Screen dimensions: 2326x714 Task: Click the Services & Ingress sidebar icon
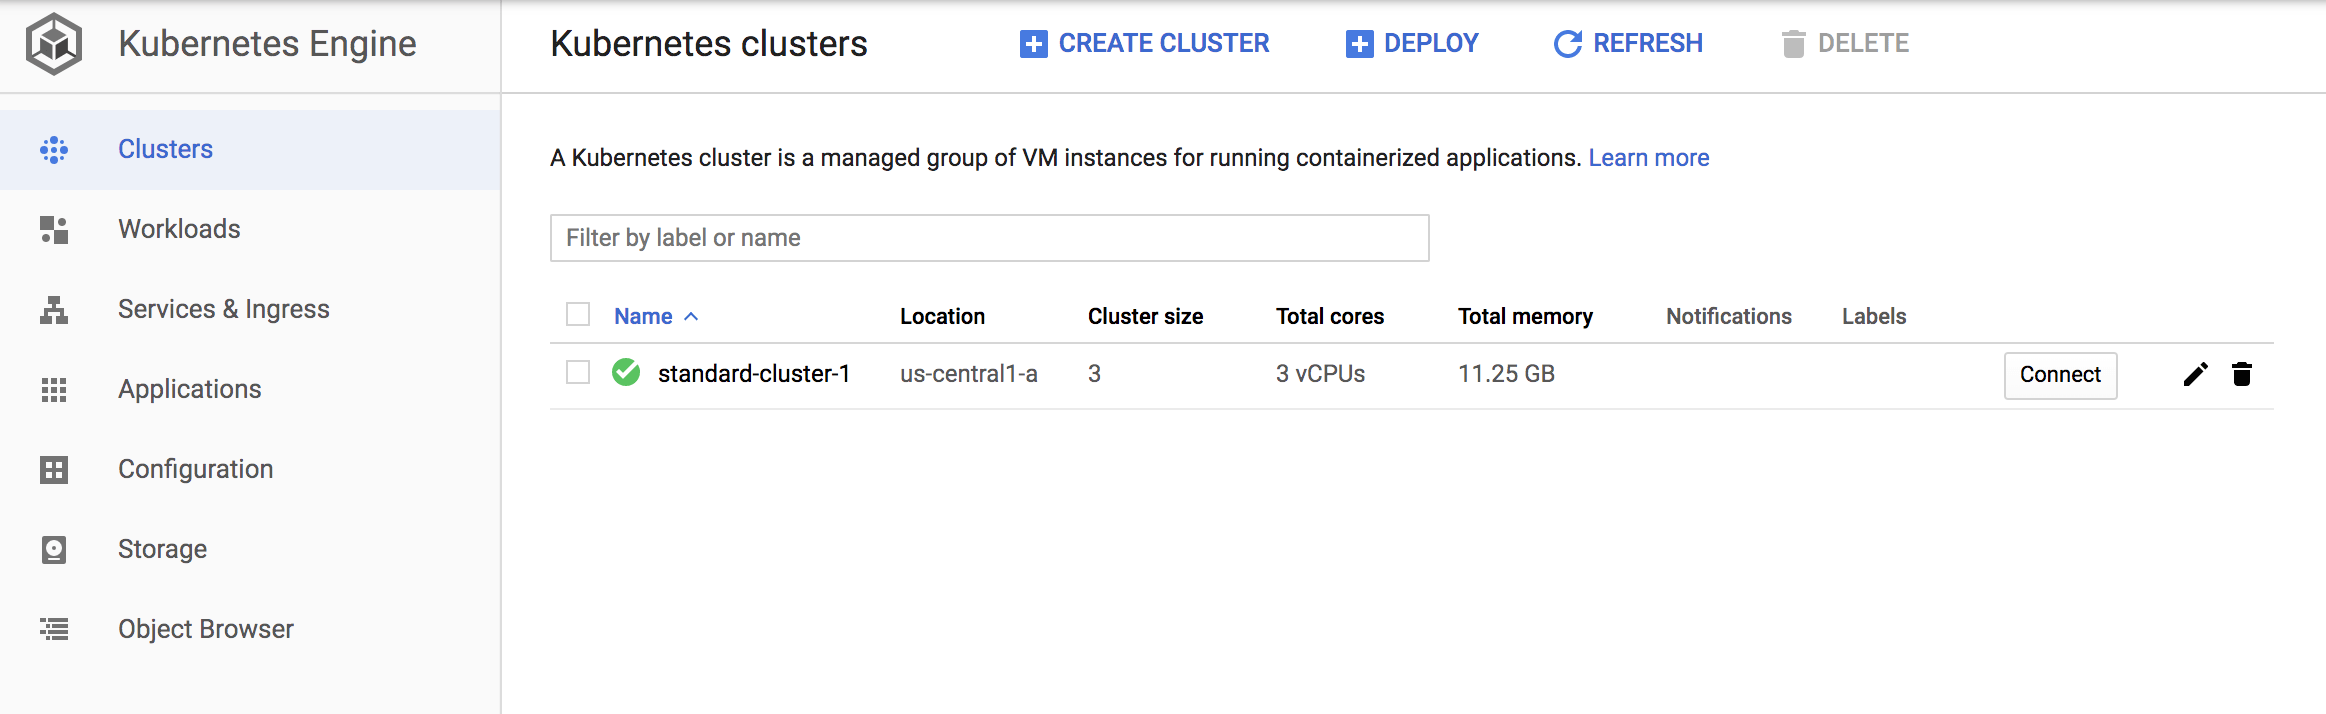tap(54, 310)
